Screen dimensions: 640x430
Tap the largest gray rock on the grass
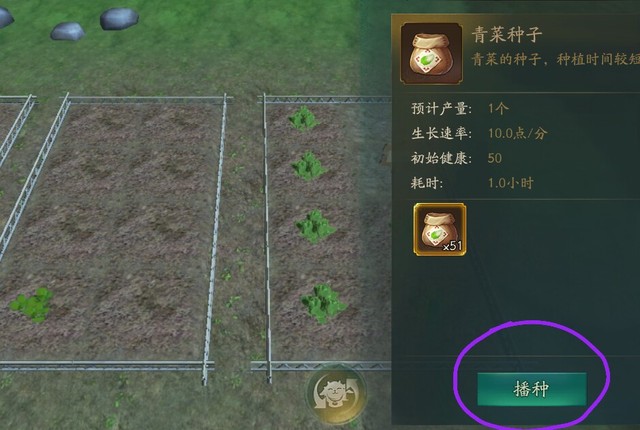click(119, 19)
